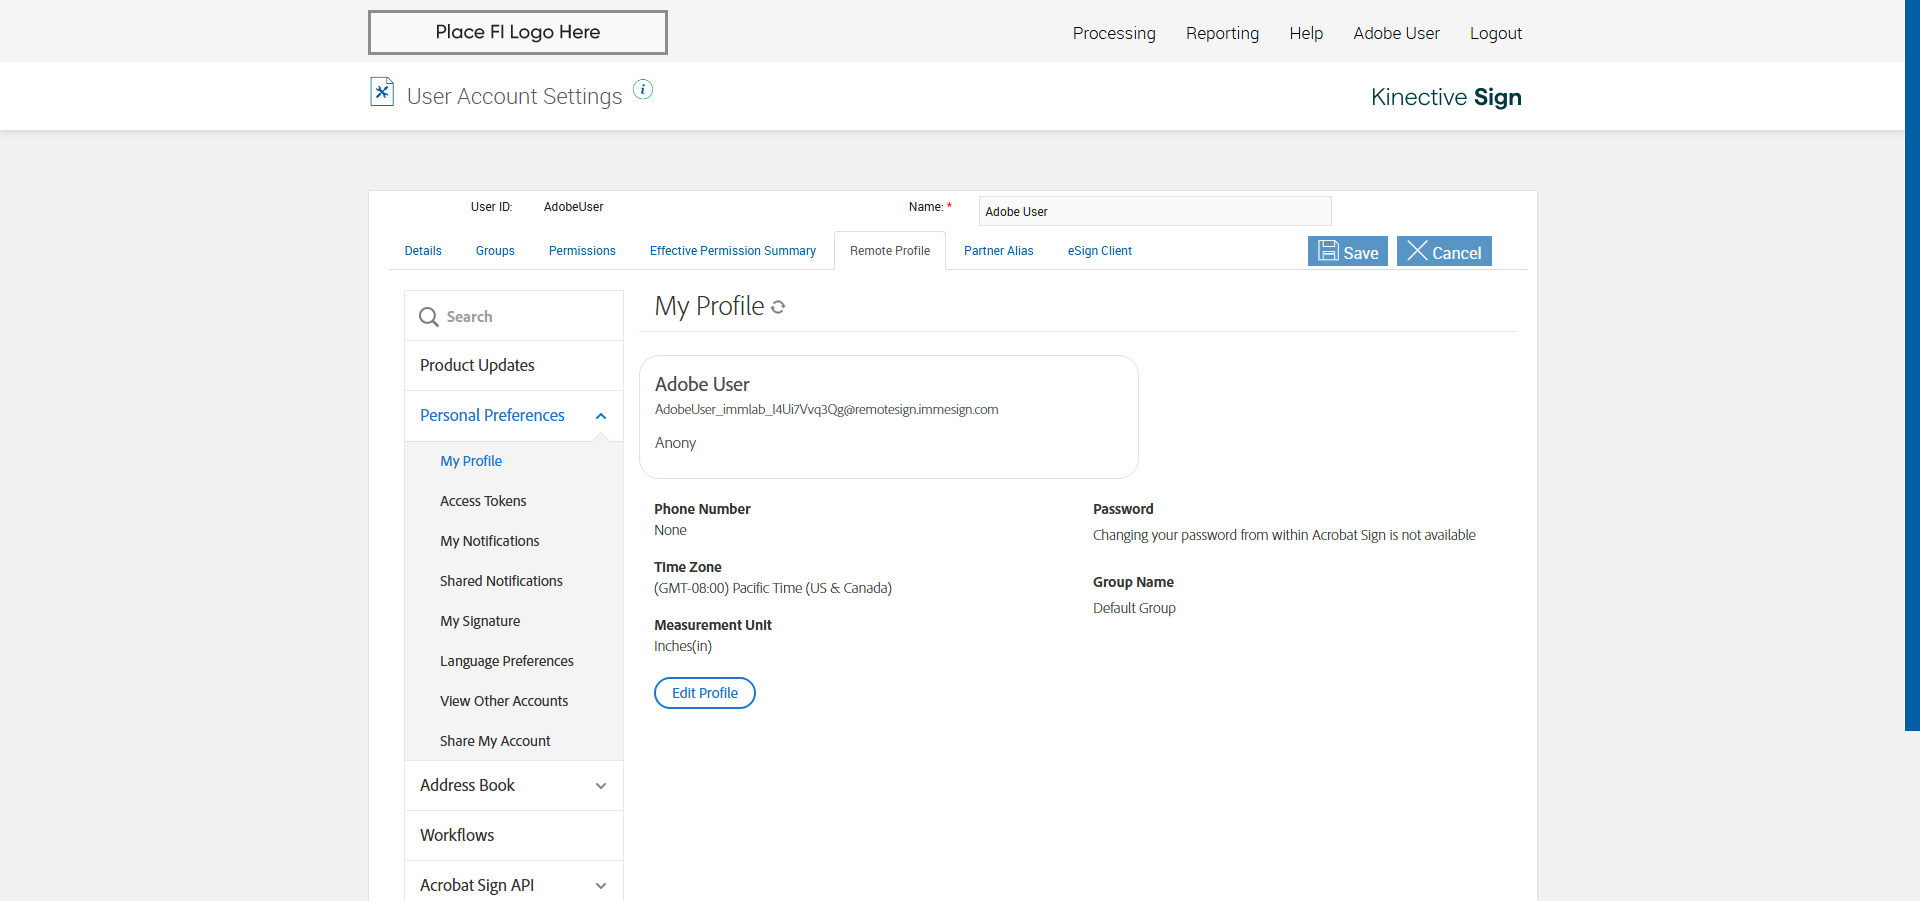Save the user account settings

point(1347,252)
